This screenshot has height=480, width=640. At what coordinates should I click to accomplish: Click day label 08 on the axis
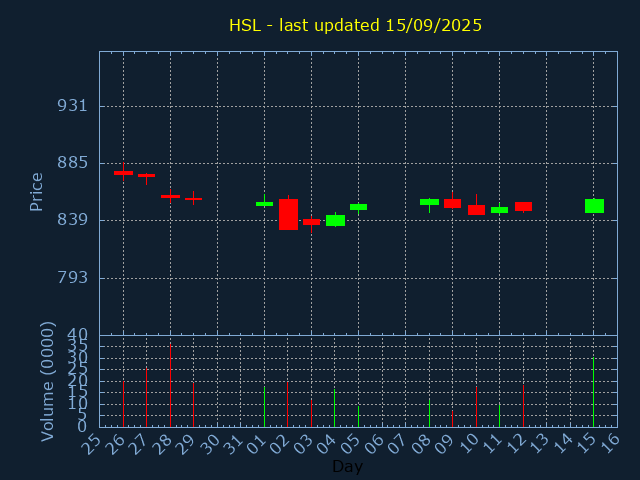pos(420,445)
